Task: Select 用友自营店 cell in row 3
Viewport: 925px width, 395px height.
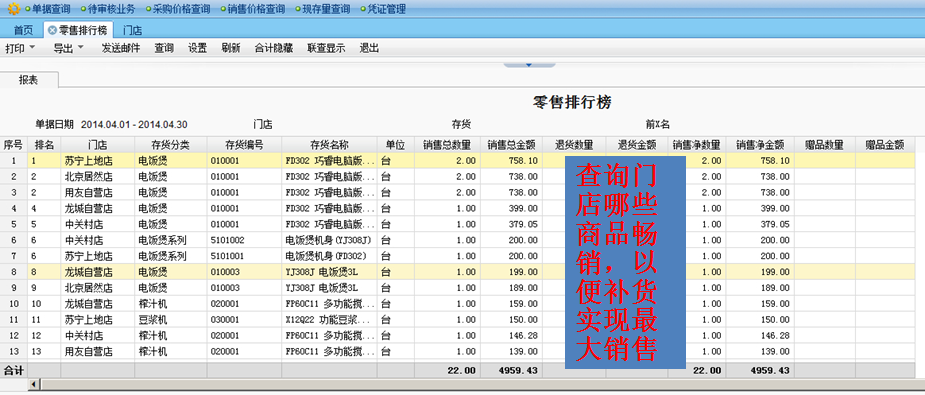Action: pos(98,192)
